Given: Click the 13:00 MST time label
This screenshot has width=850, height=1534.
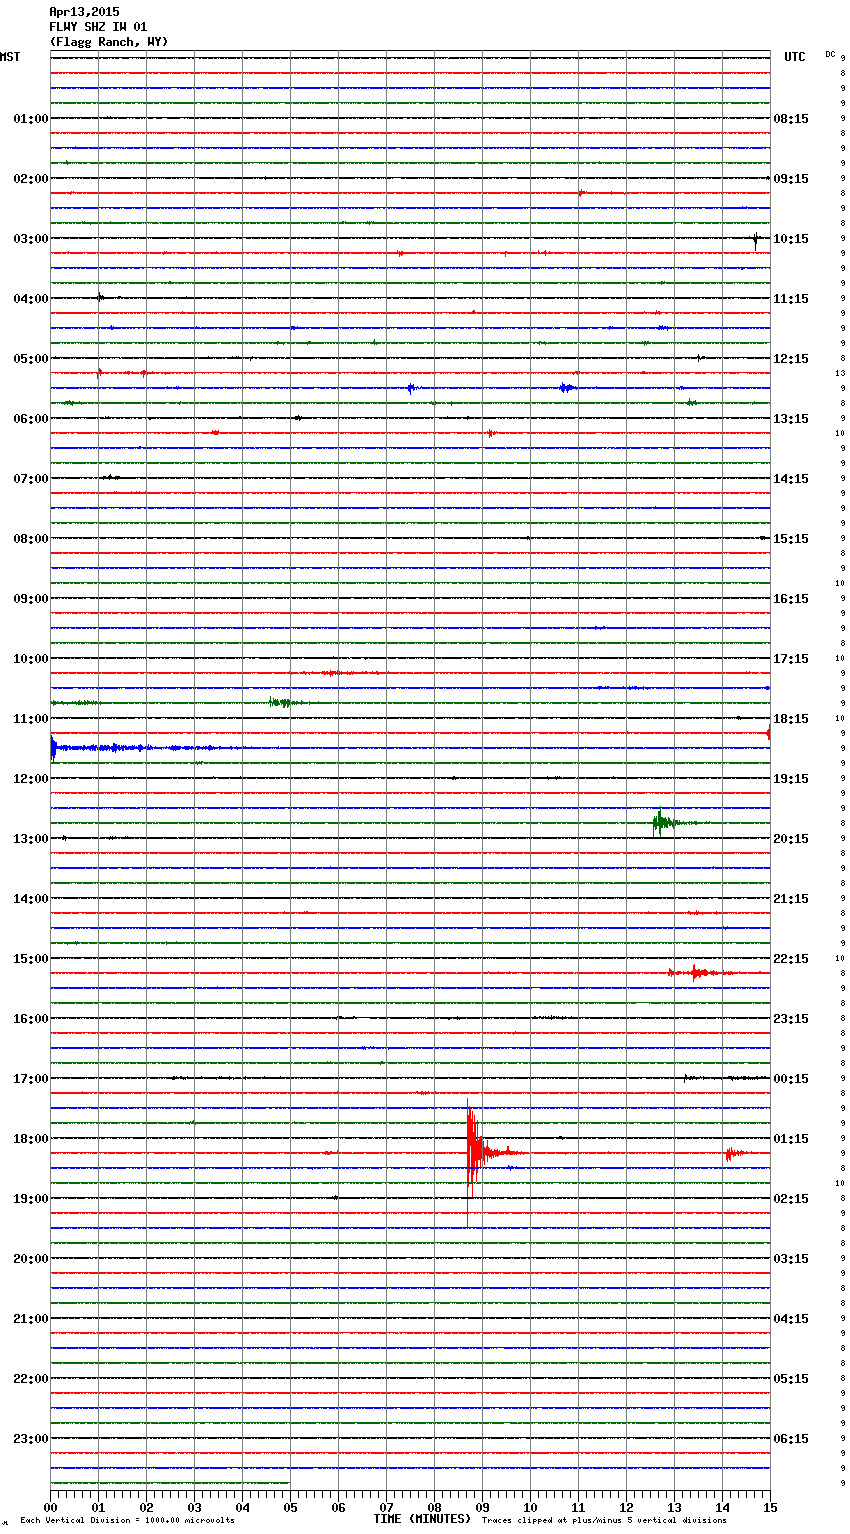Looking at the screenshot, I should coord(30,839).
